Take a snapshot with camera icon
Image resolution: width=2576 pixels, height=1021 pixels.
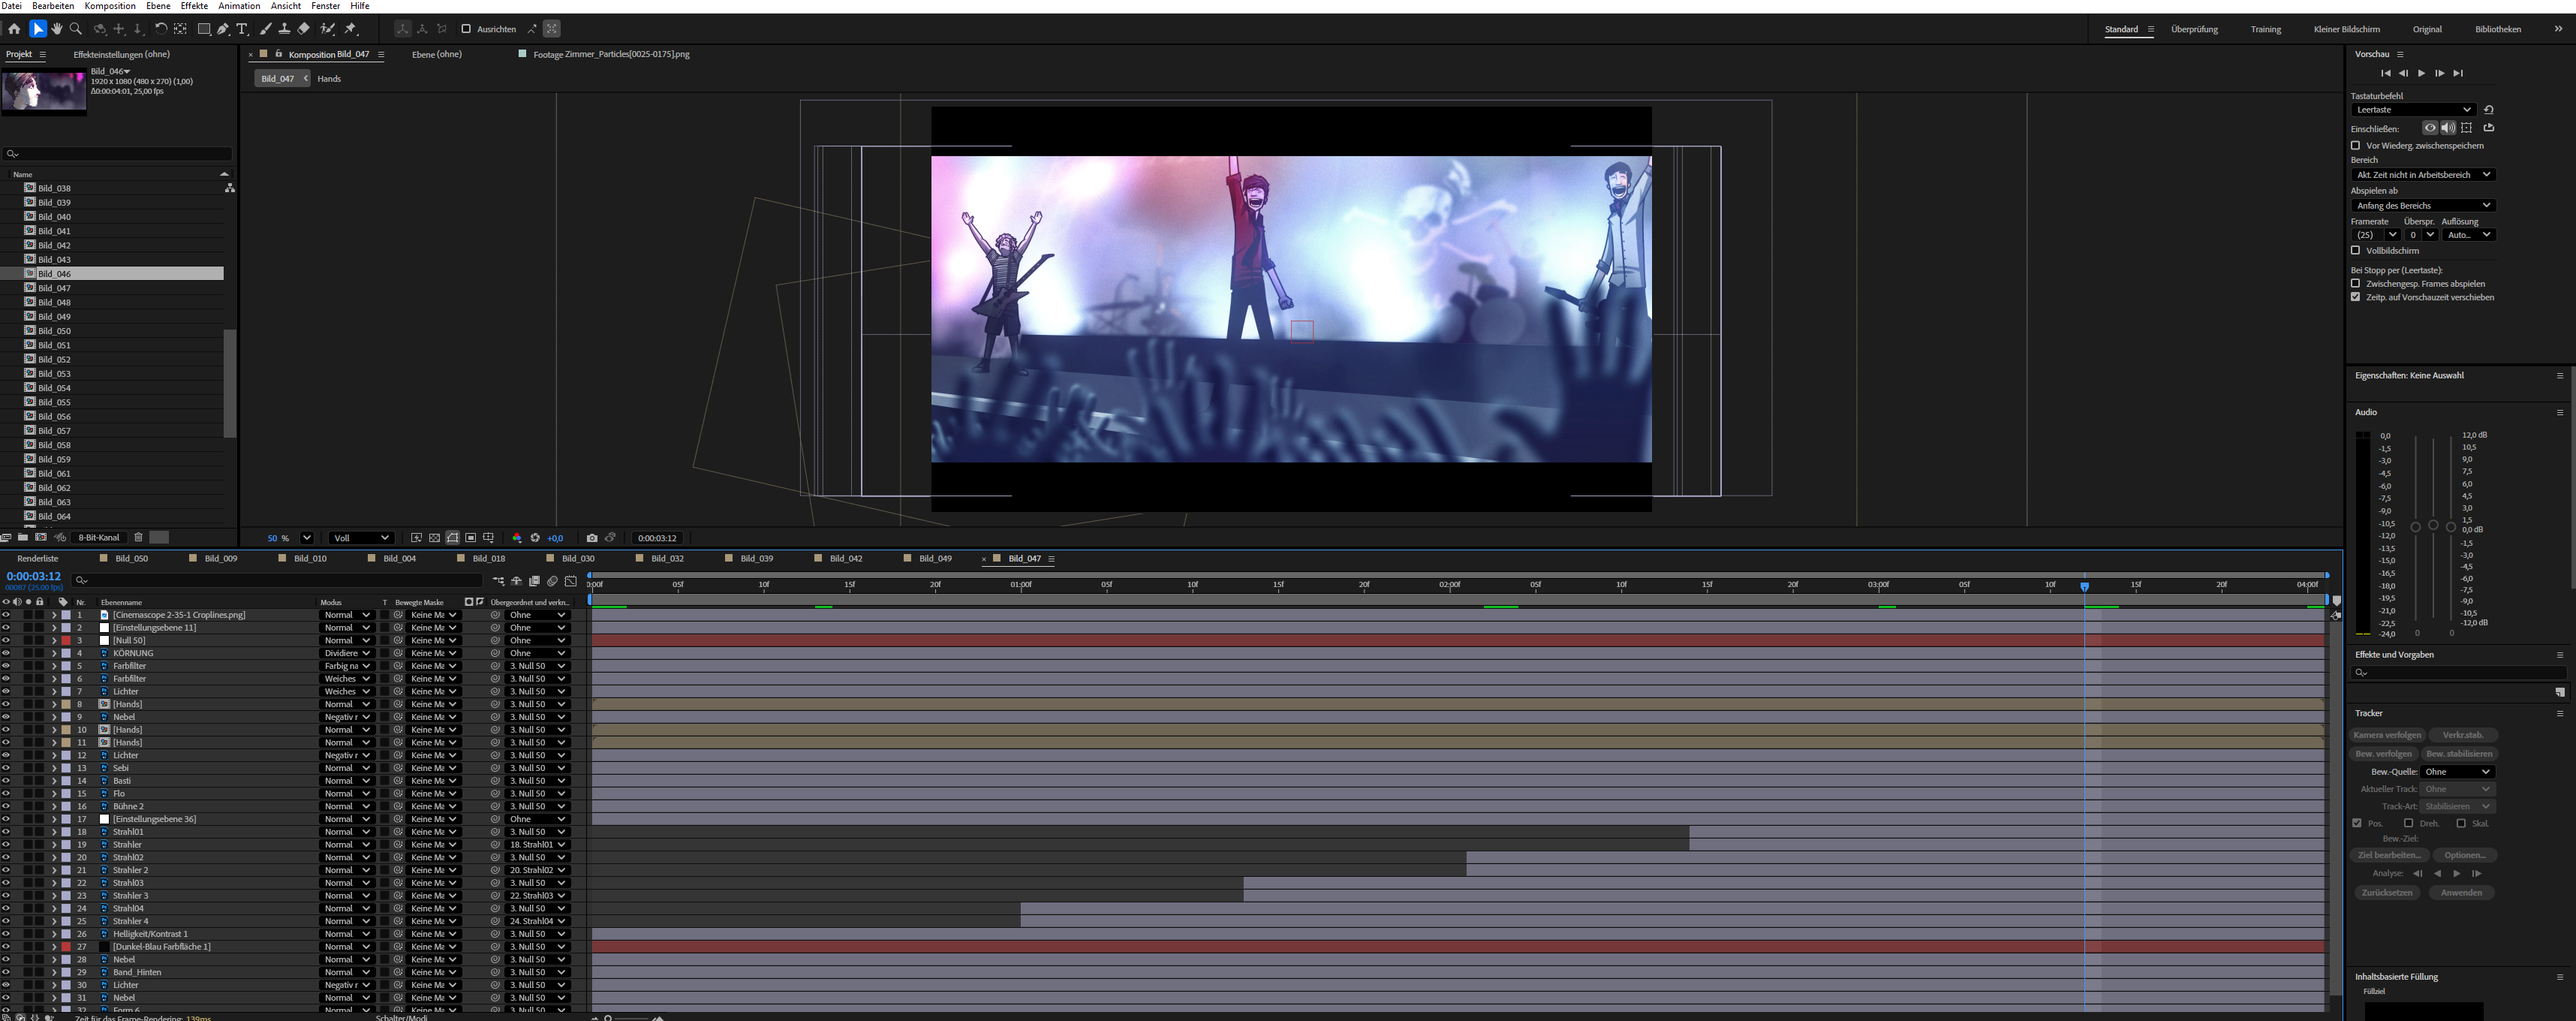click(592, 538)
